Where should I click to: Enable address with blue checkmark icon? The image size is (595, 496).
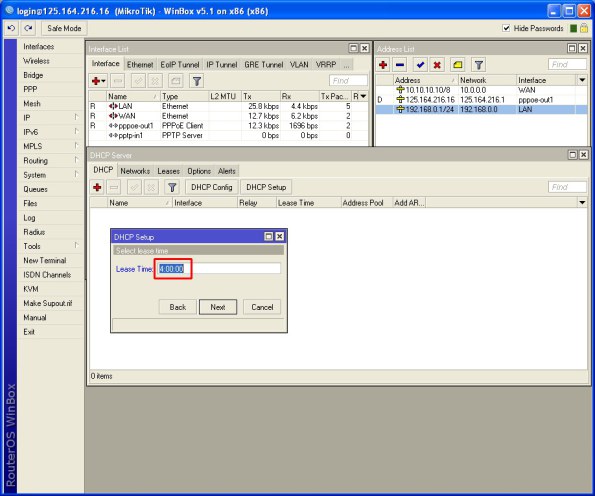pos(420,65)
